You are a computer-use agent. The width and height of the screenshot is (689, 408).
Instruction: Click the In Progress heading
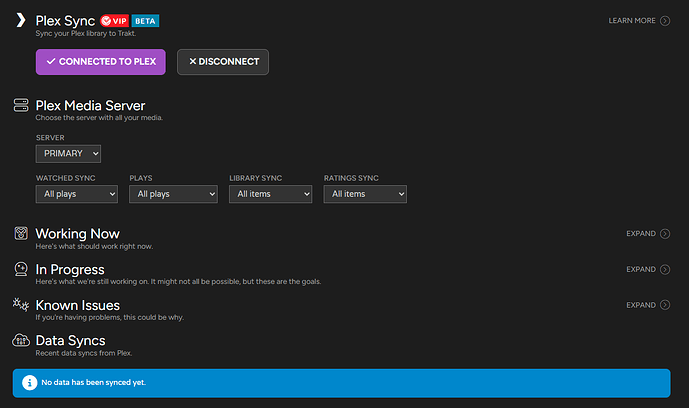click(x=70, y=269)
